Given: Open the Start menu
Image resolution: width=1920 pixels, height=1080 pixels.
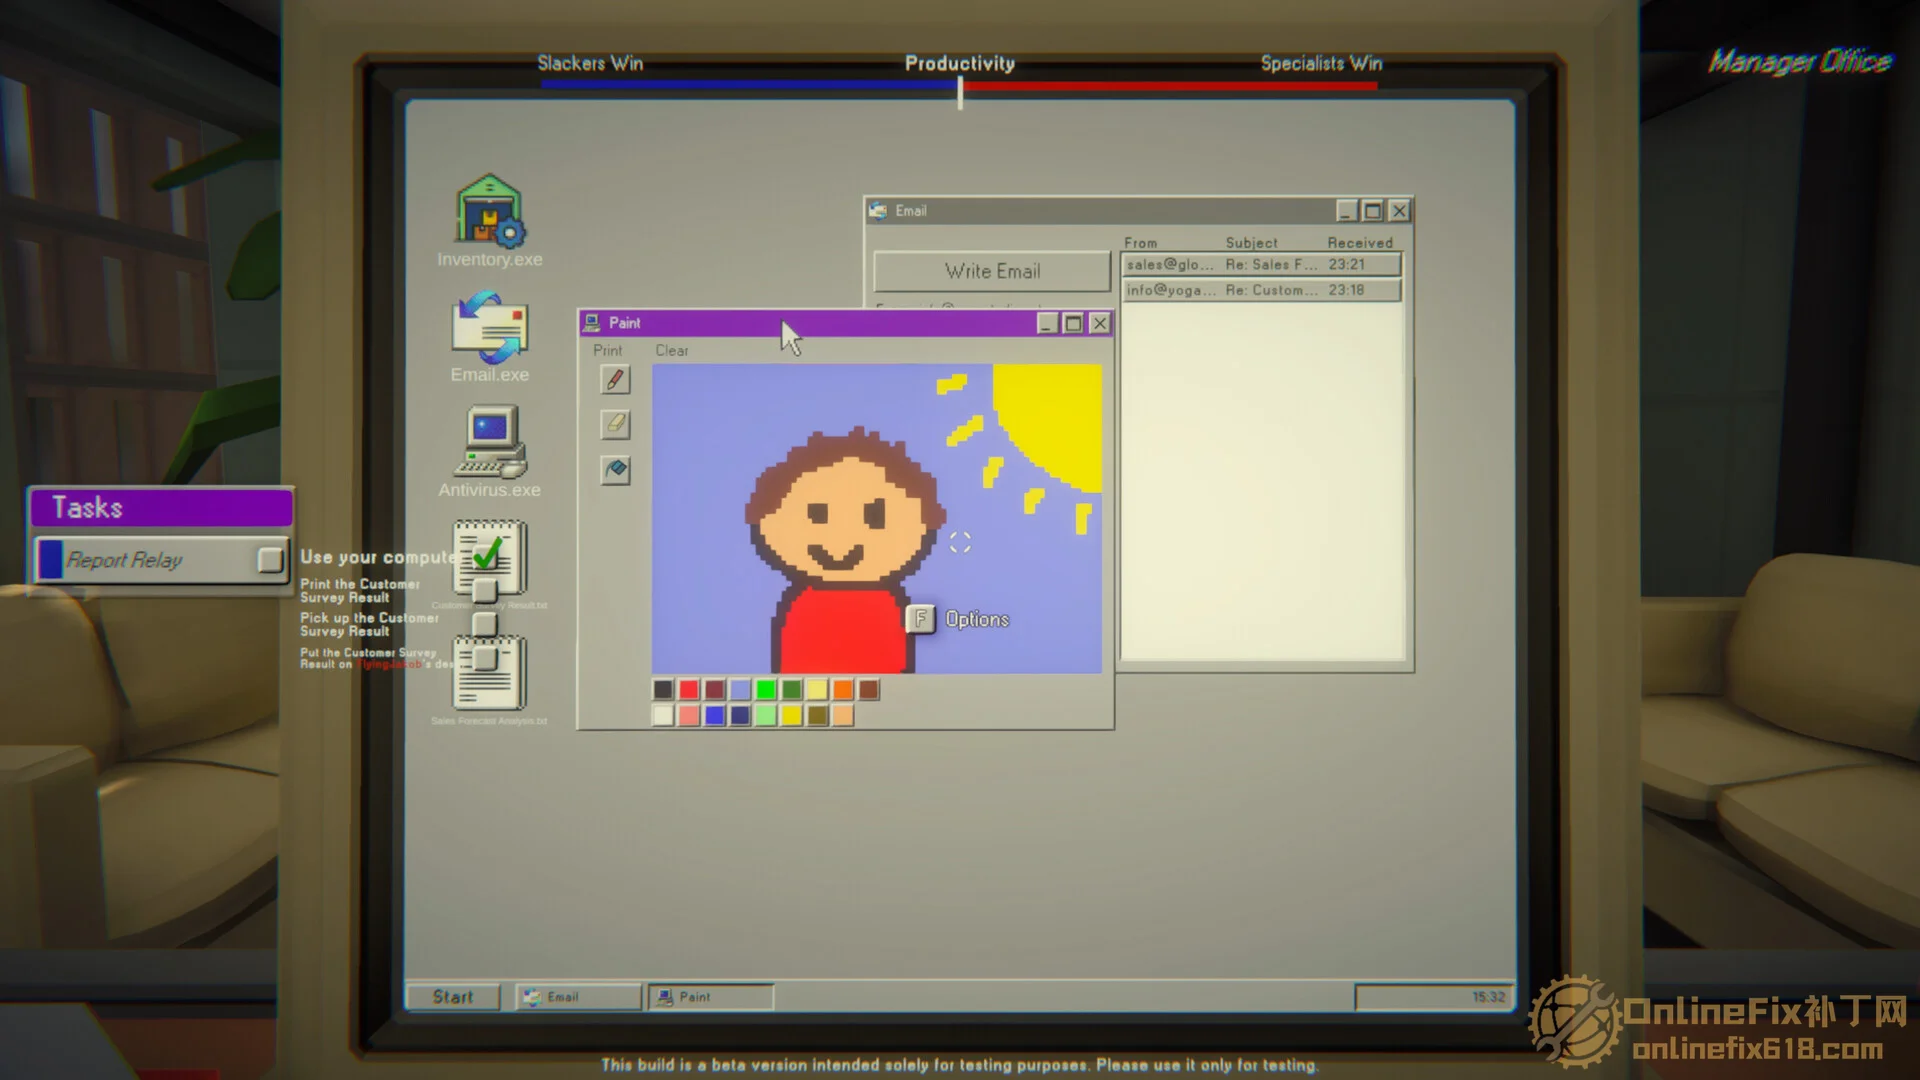Looking at the screenshot, I should click(453, 997).
